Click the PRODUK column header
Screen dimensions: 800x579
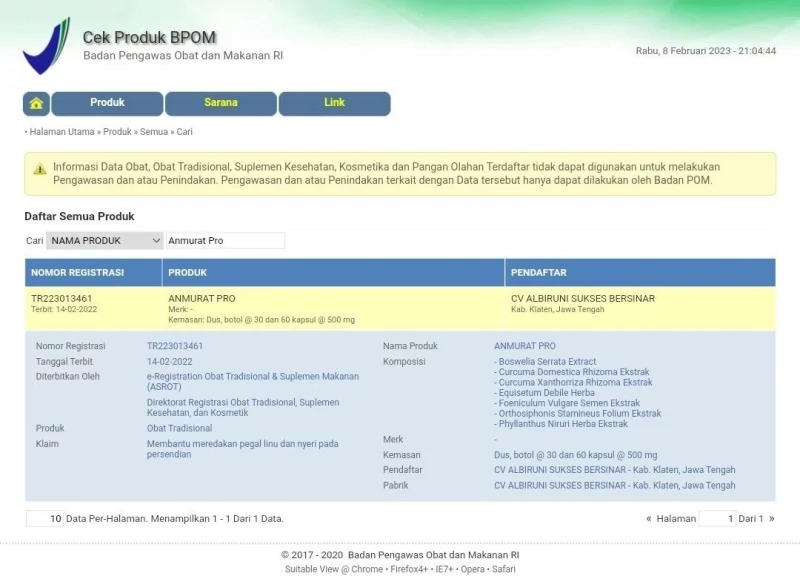(x=334, y=272)
